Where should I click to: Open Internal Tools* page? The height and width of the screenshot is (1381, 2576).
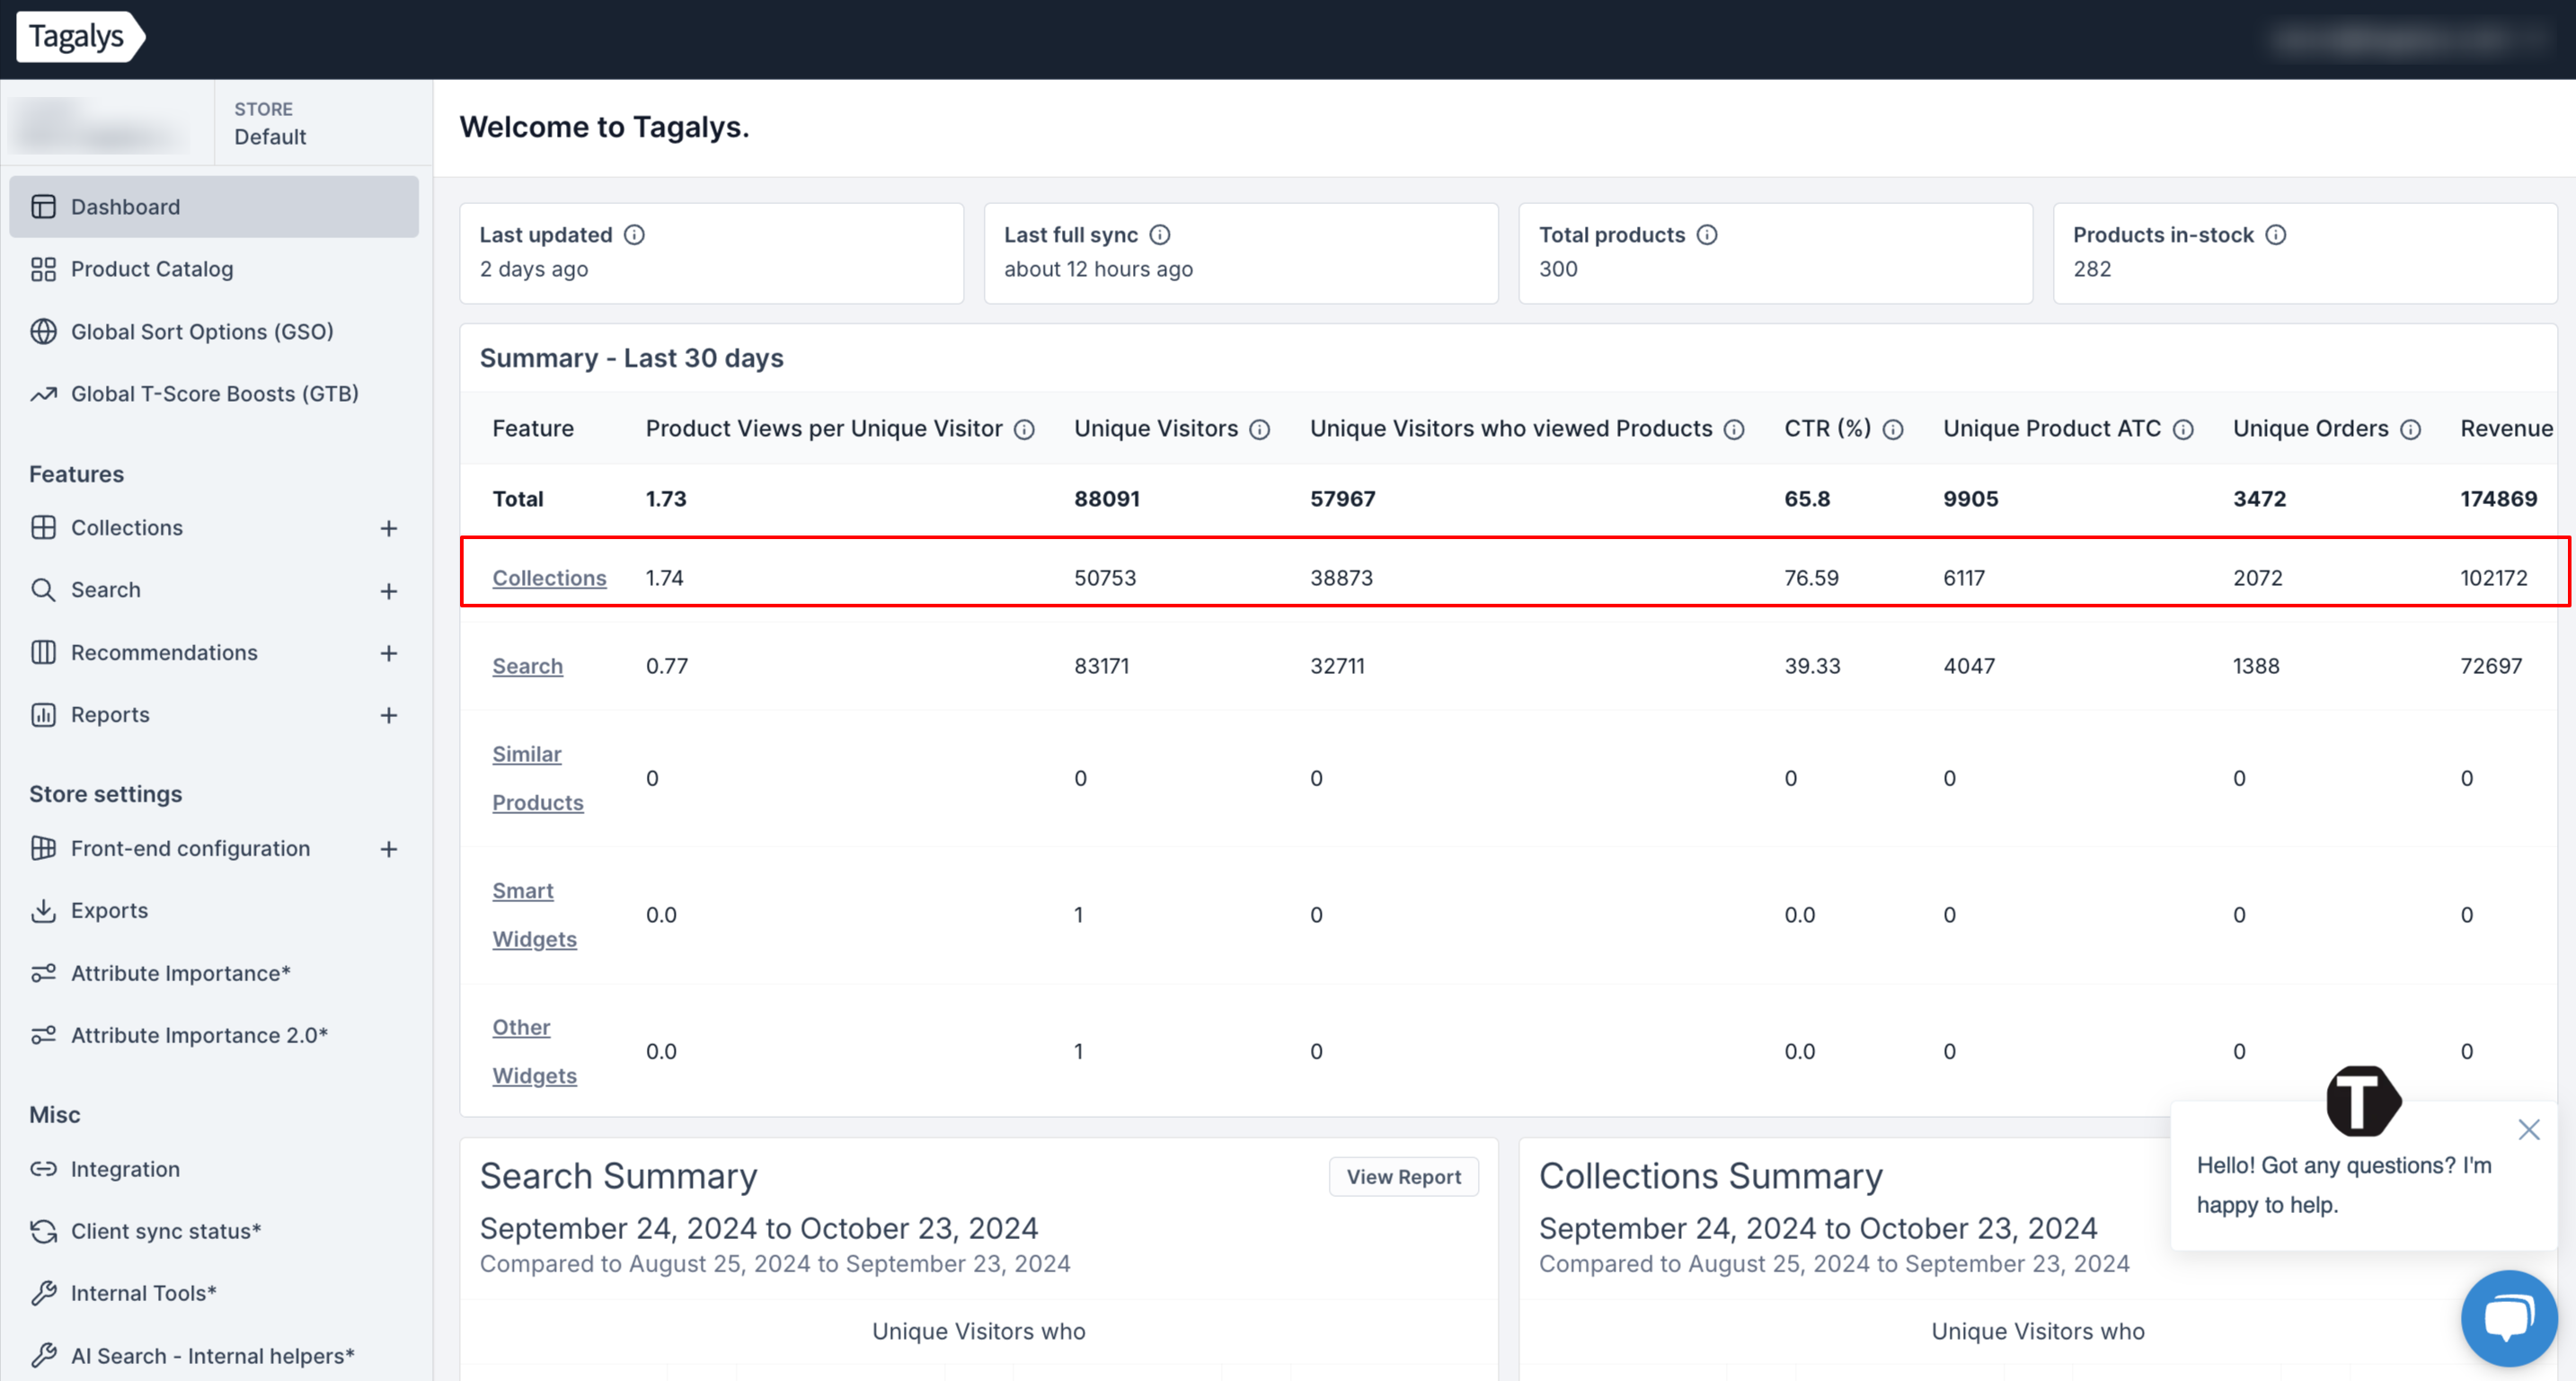click(x=144, y=1294)
